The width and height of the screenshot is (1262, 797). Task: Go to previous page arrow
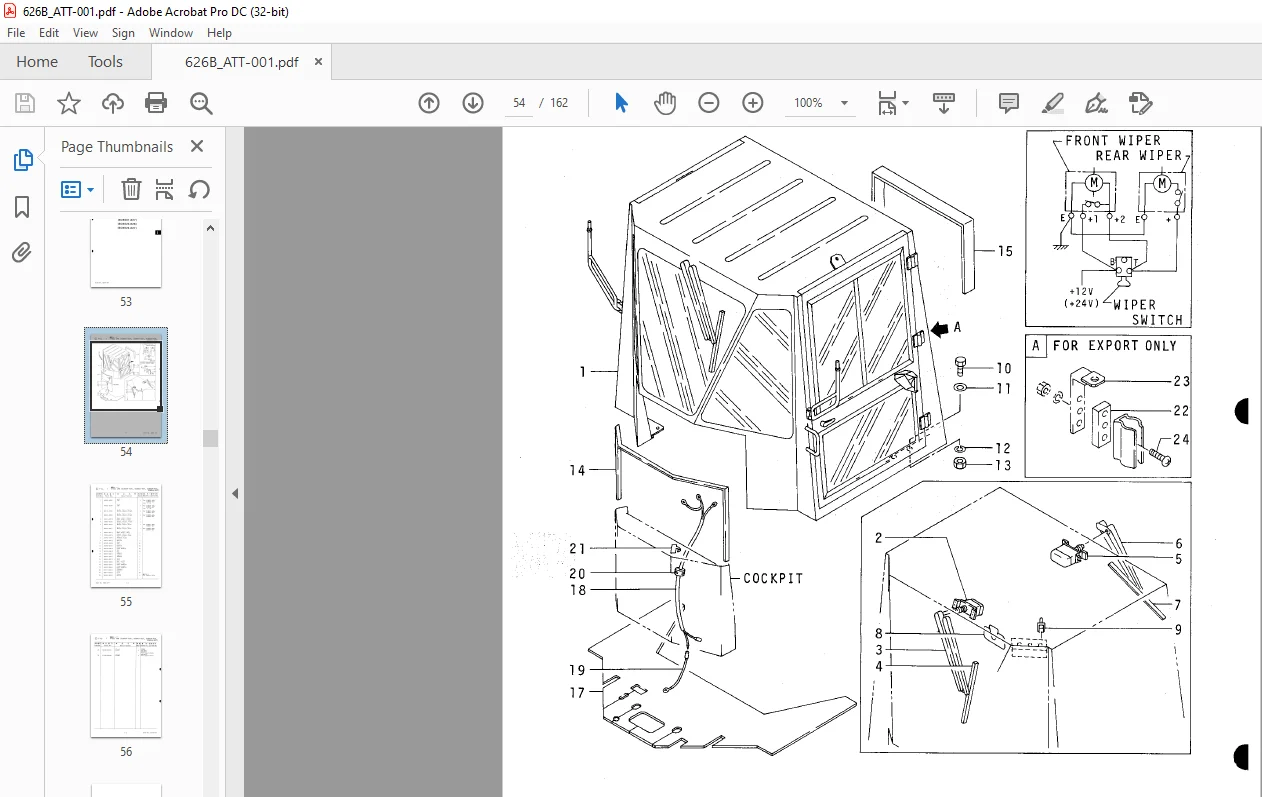[x=429, y=103]
